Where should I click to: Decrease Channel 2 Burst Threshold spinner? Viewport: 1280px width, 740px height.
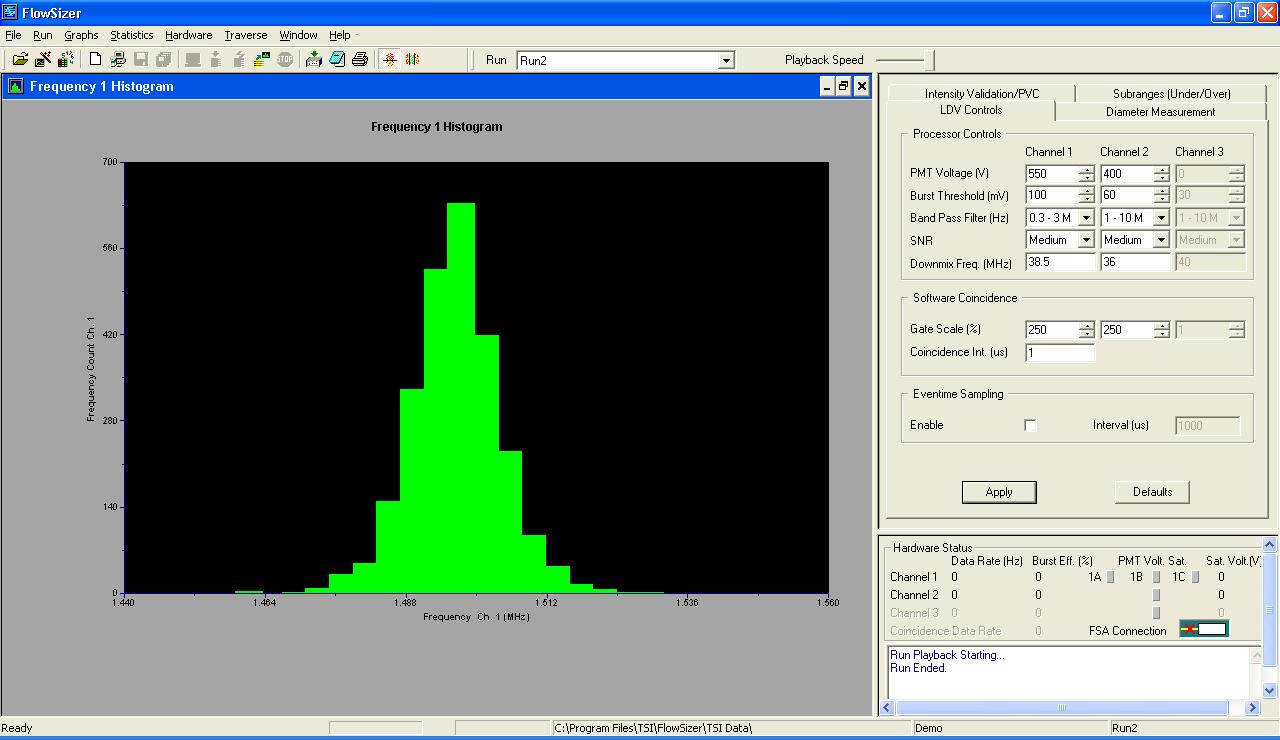1161,200
